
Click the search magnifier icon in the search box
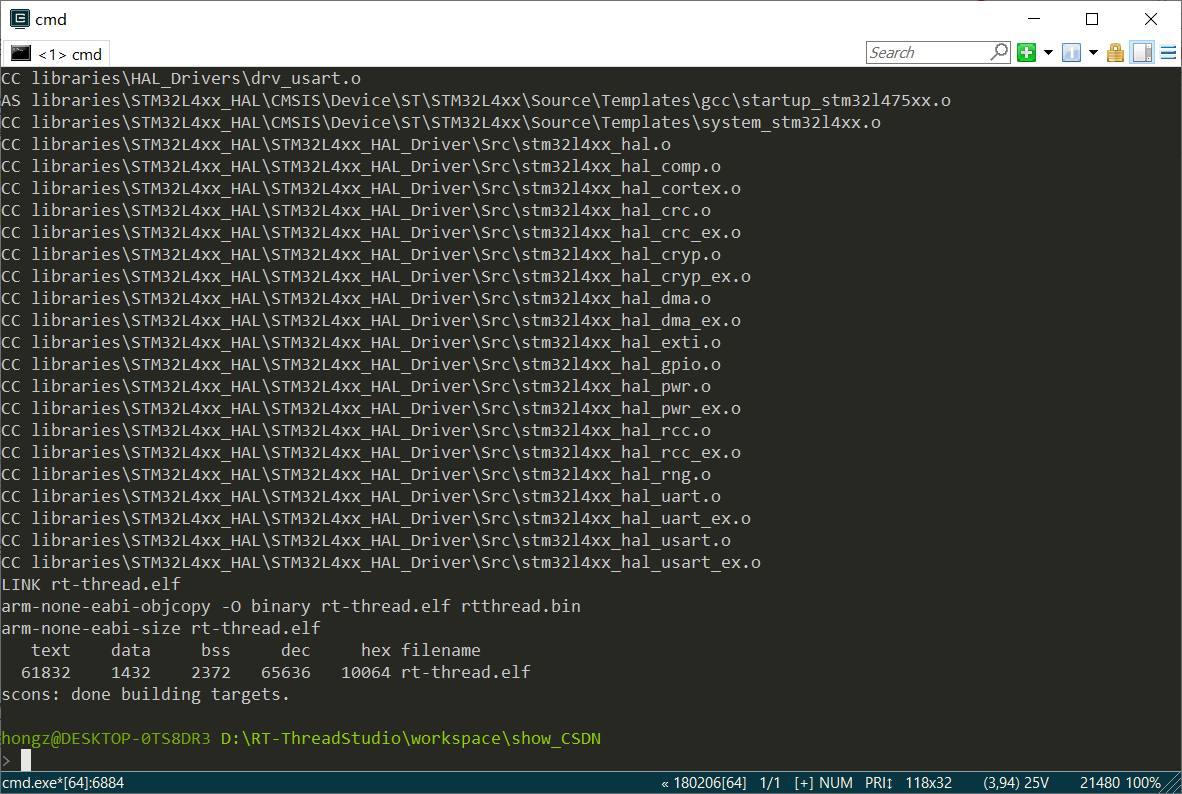click(x=999, y=51)
